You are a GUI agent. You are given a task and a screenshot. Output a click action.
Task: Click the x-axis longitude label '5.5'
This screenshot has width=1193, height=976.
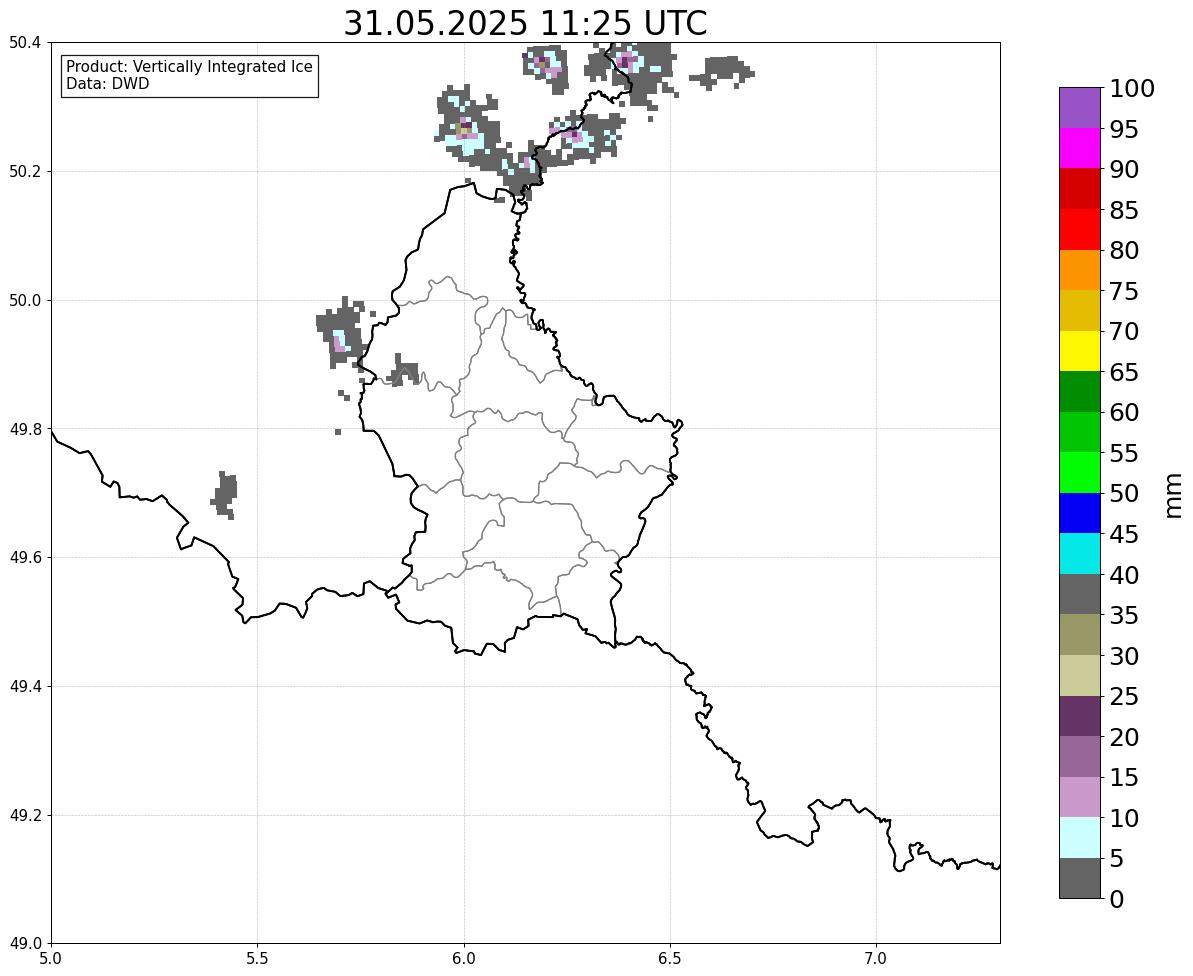[257, 959]
